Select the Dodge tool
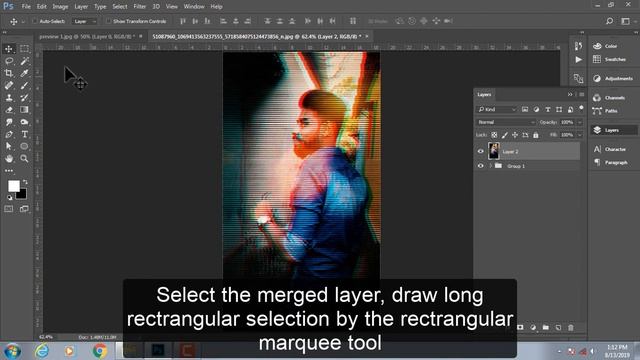This screenshot has width=640, height=360. coord(24,122)
